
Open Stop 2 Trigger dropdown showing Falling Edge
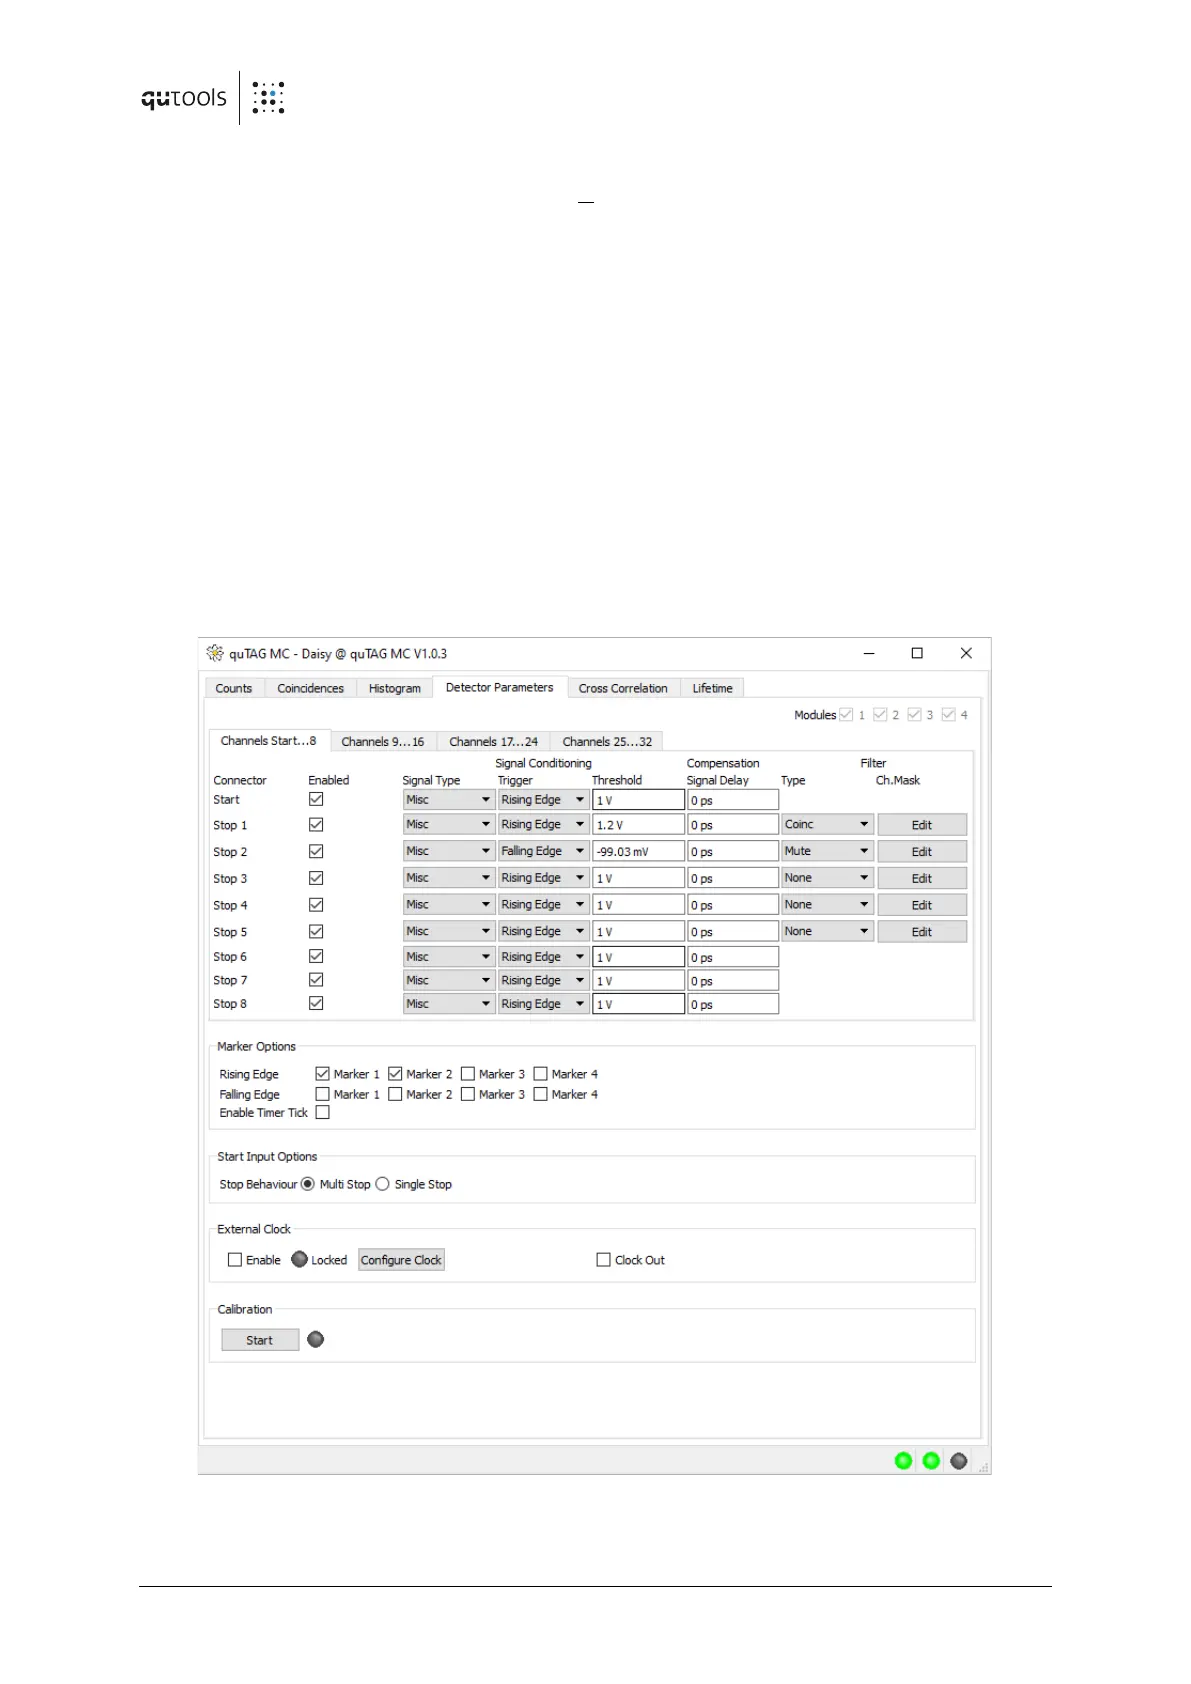pyautogui.click(x=543, y=851)
